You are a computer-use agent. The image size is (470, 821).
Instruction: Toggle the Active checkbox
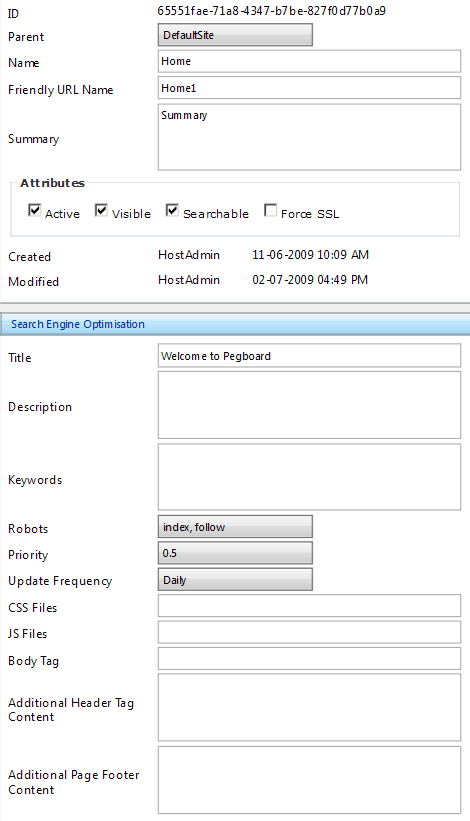tap(35, 210)
